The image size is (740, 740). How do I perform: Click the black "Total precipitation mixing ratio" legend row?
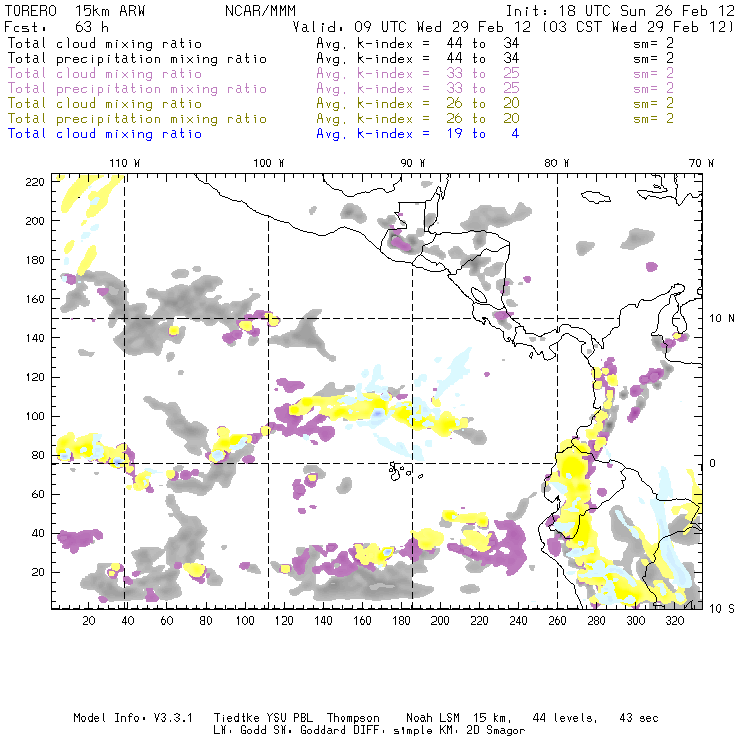340,59
